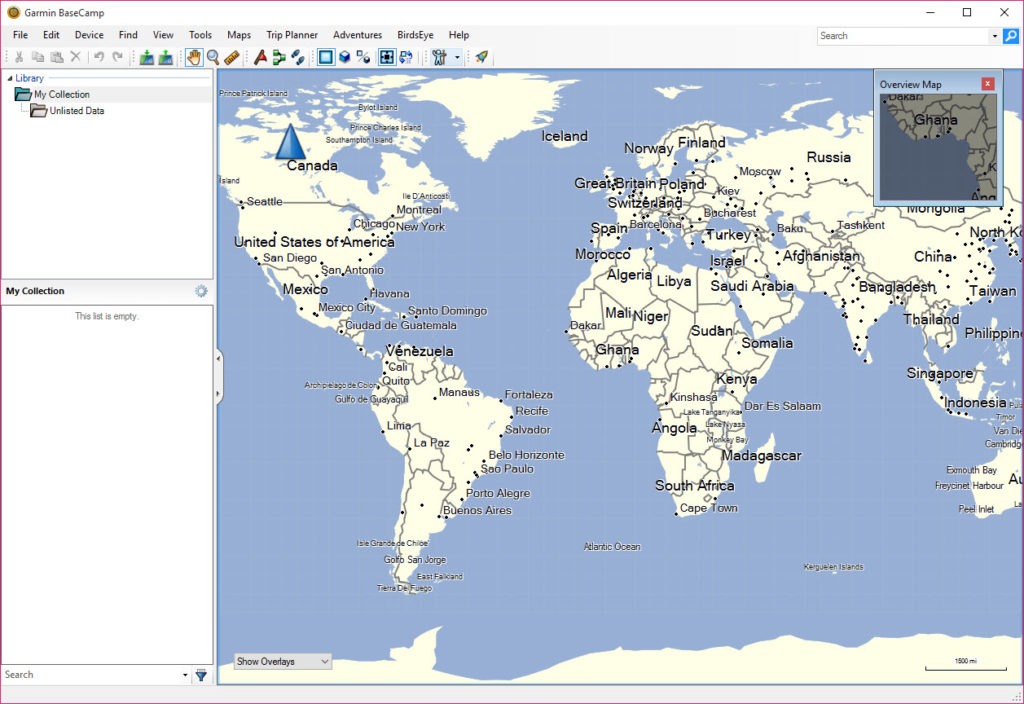1024x704 pixels.
Task: Click the Madagascar label on map
Action: click(761, 456)
